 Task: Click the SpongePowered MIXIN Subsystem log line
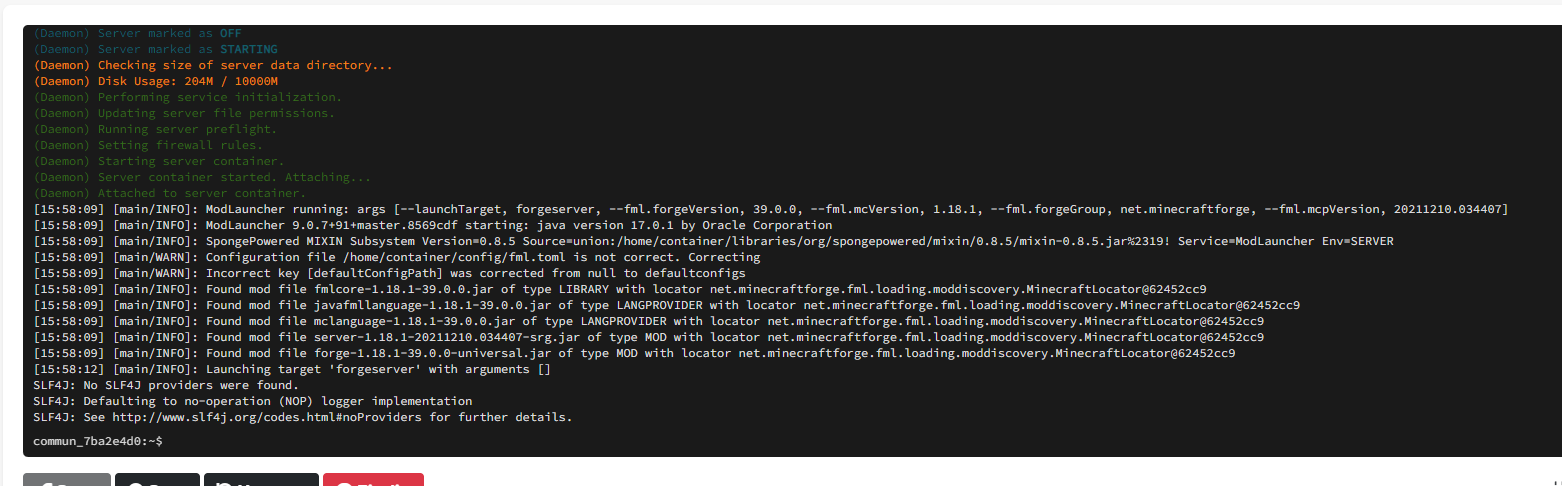(713, 241)
